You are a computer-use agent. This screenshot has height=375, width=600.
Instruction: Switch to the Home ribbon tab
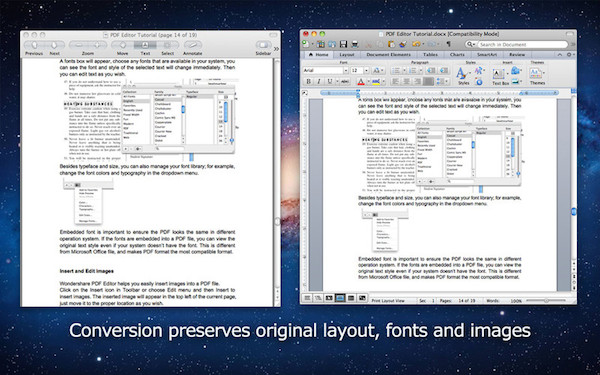click(318, 55)
